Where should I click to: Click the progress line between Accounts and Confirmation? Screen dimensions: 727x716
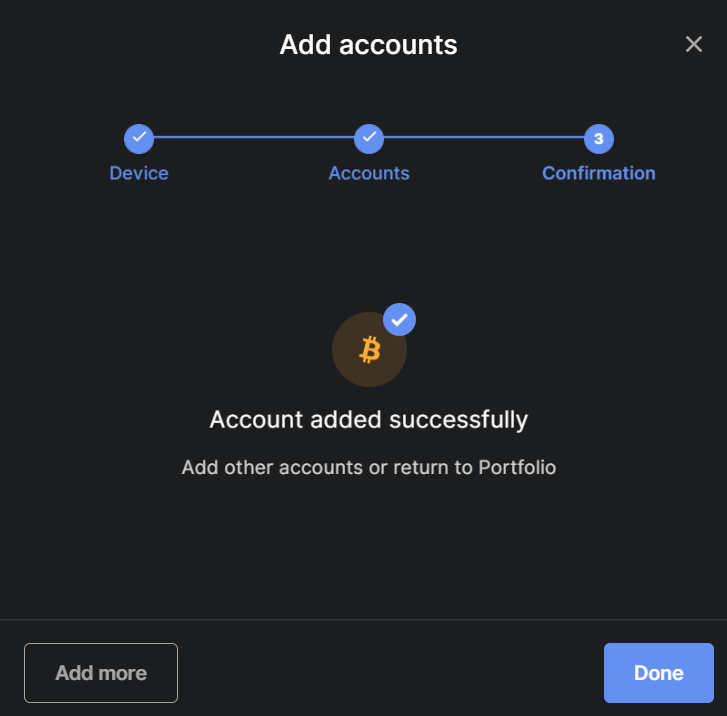(x=484, y=137)
